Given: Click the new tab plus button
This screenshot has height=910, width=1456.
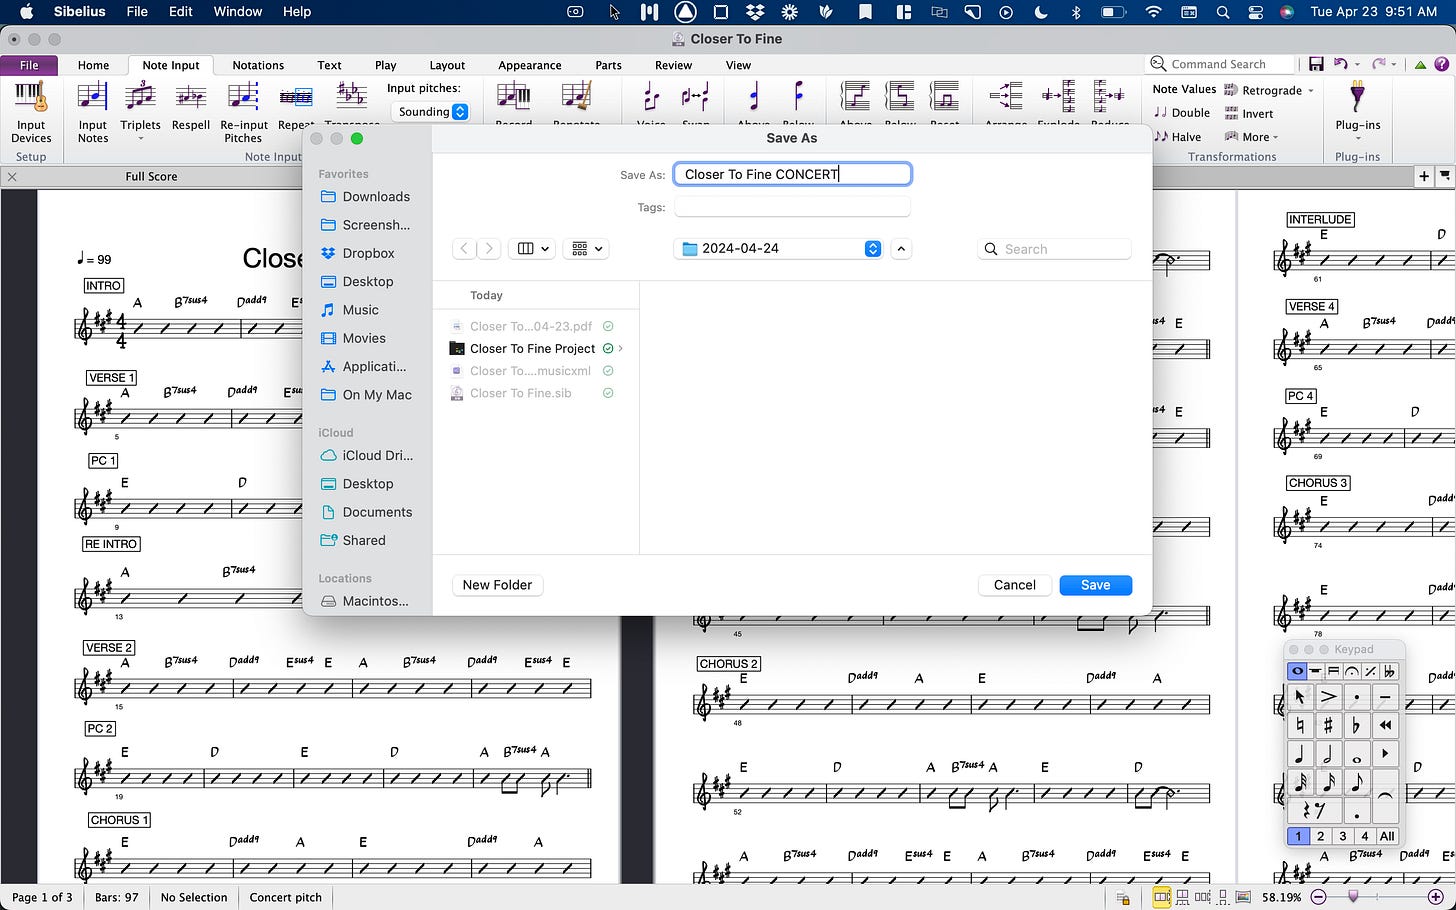Looking at the screenshot, I should pos(1423,176).
